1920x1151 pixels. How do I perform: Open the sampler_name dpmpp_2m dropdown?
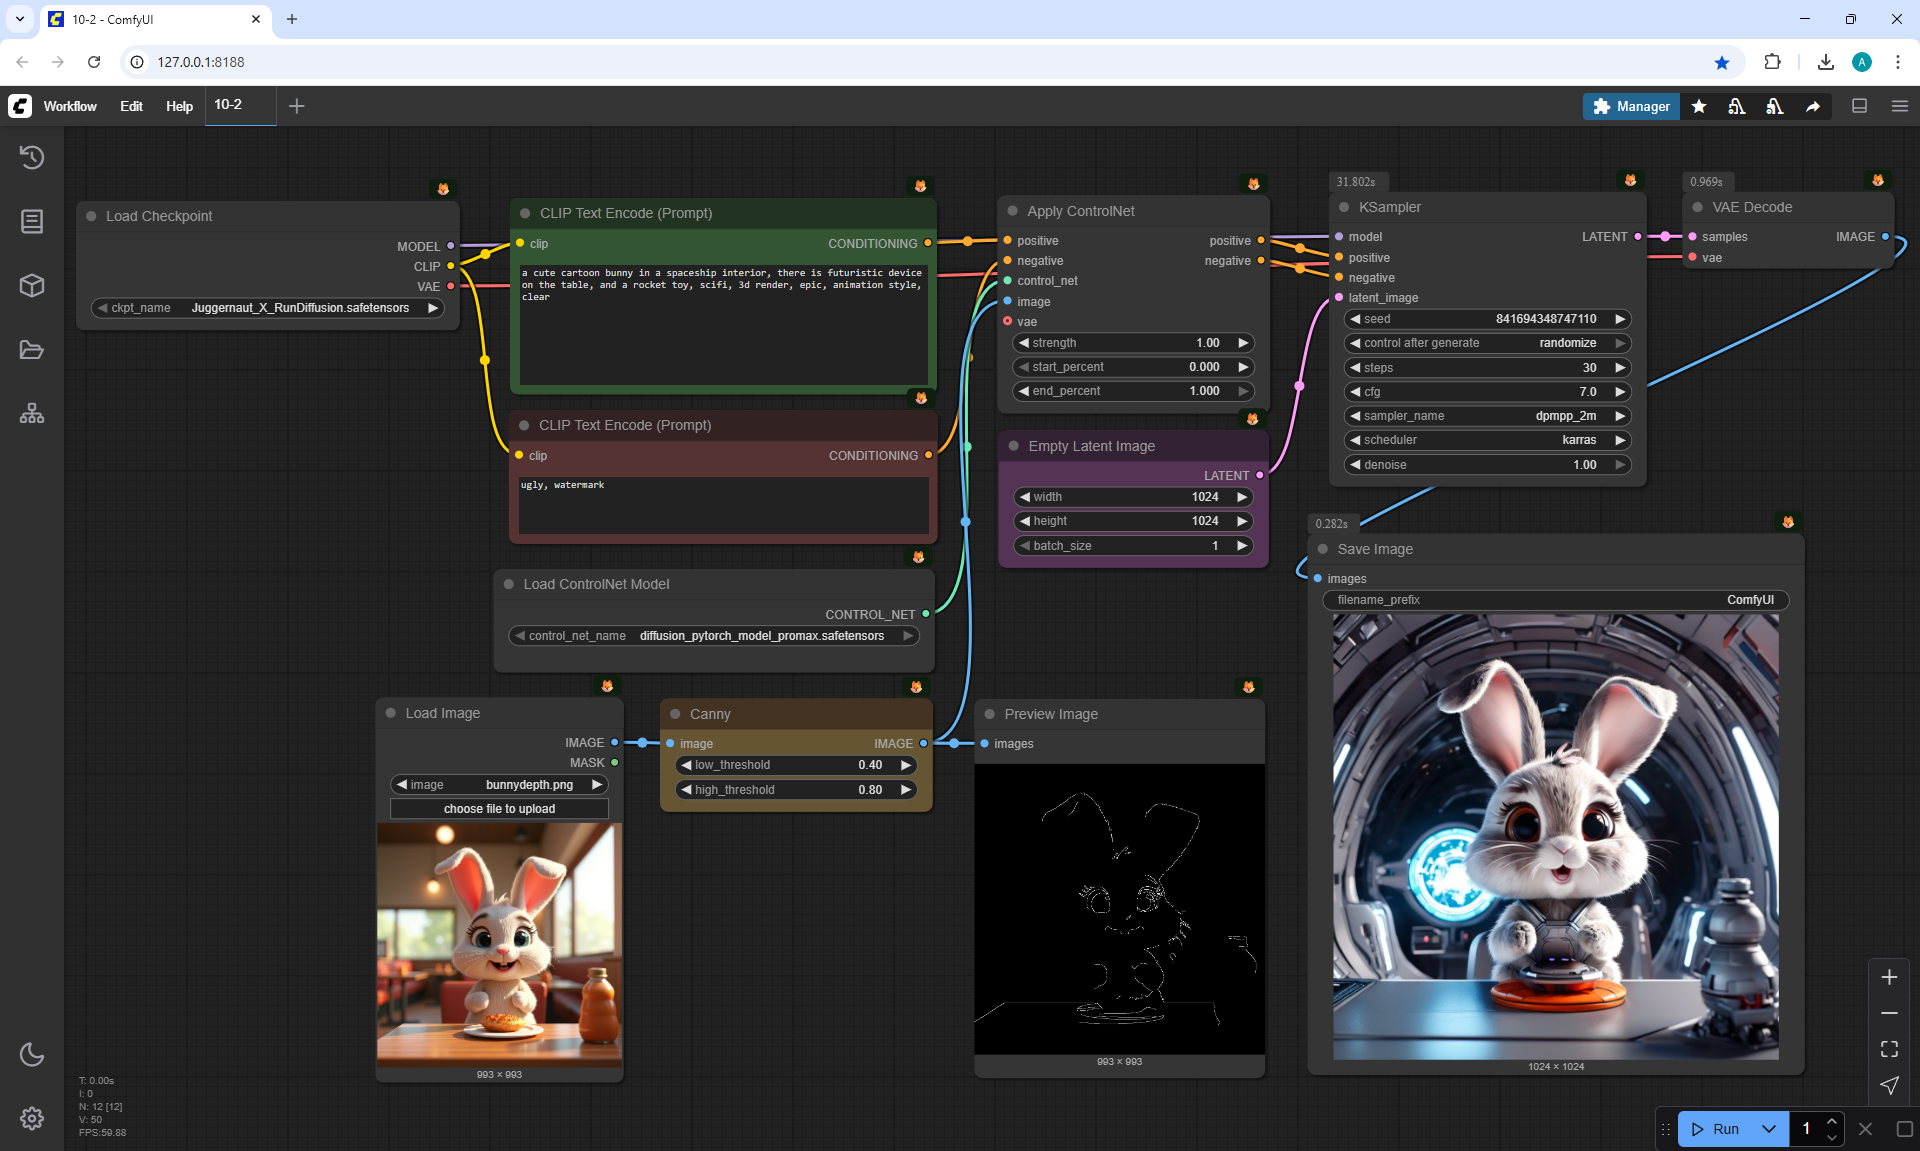[1487, 416]
